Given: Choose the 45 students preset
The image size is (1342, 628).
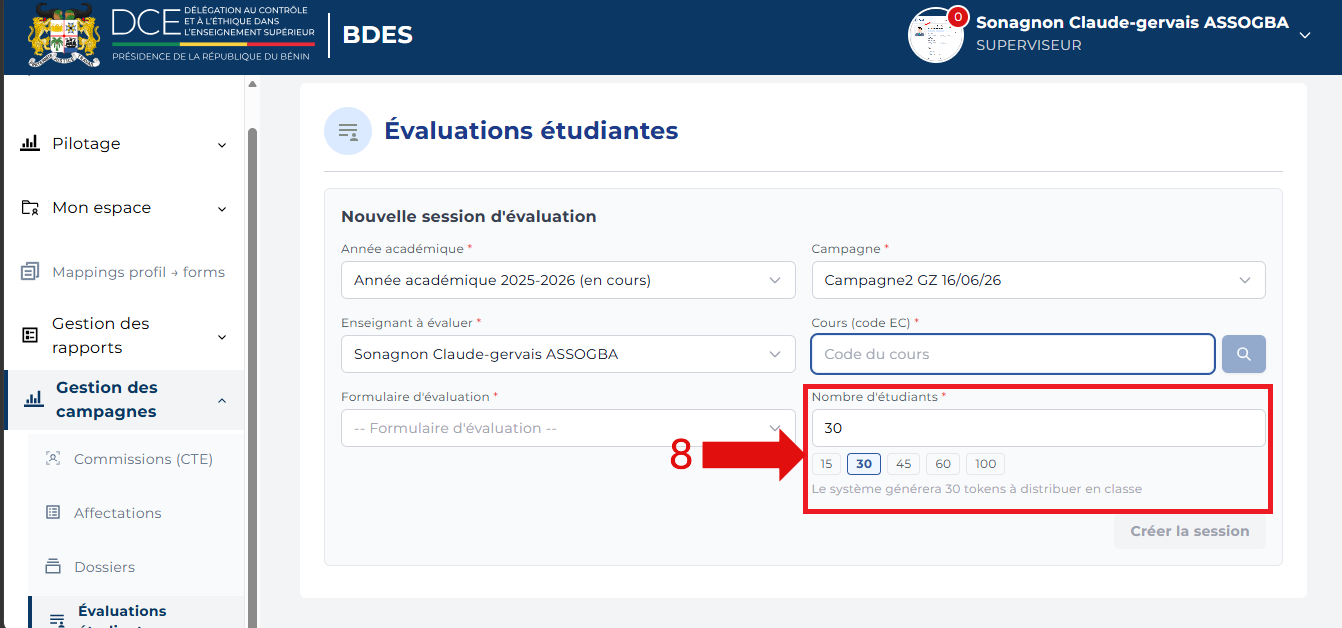Looking at the screenshot, I should tap(903, 464).
